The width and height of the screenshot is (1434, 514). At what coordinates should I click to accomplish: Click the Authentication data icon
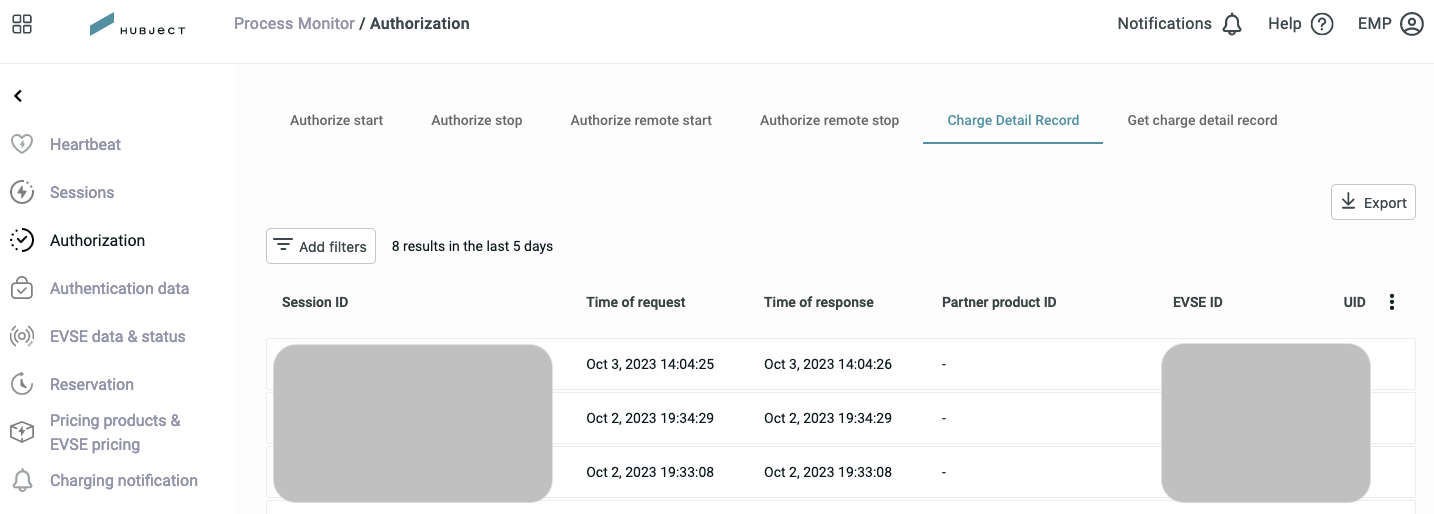coord(22,288)
